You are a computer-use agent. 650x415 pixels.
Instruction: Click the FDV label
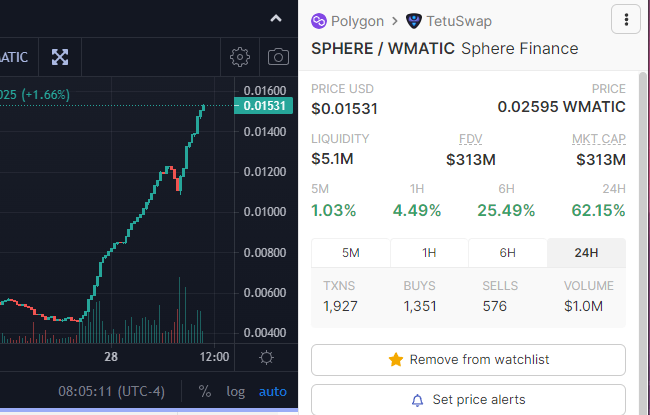[x=471, y=138]
